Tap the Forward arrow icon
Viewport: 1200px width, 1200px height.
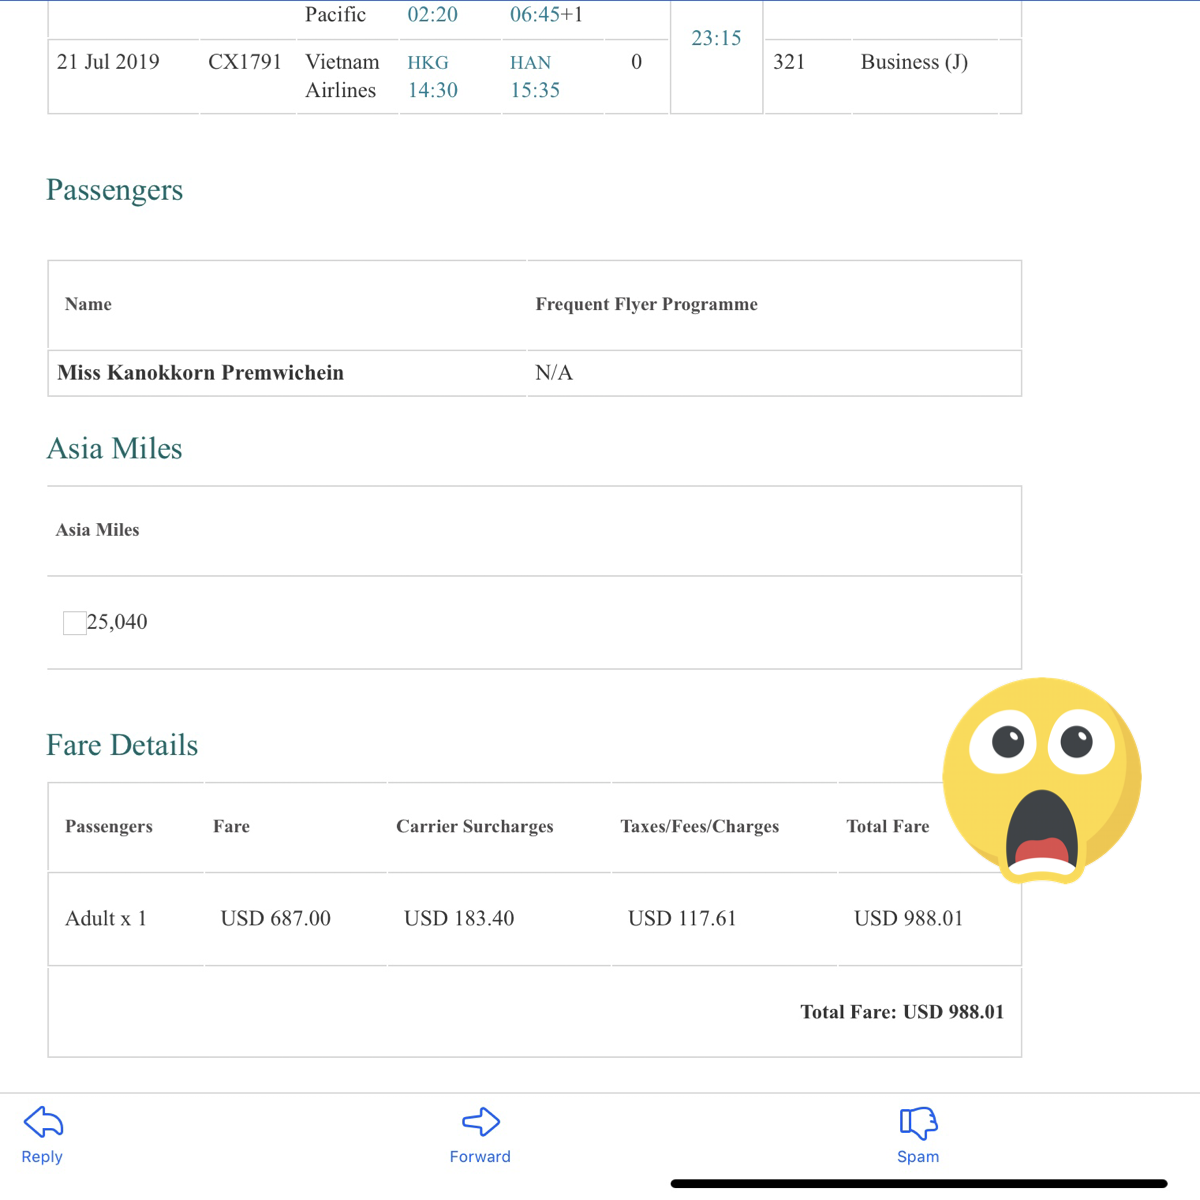click(x=481, y=1122)
